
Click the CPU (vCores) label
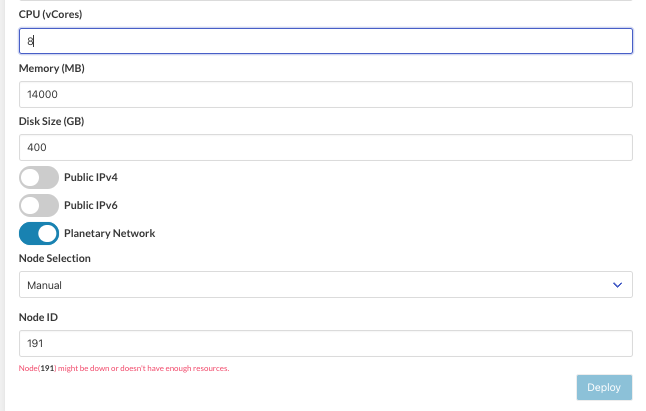50,14
